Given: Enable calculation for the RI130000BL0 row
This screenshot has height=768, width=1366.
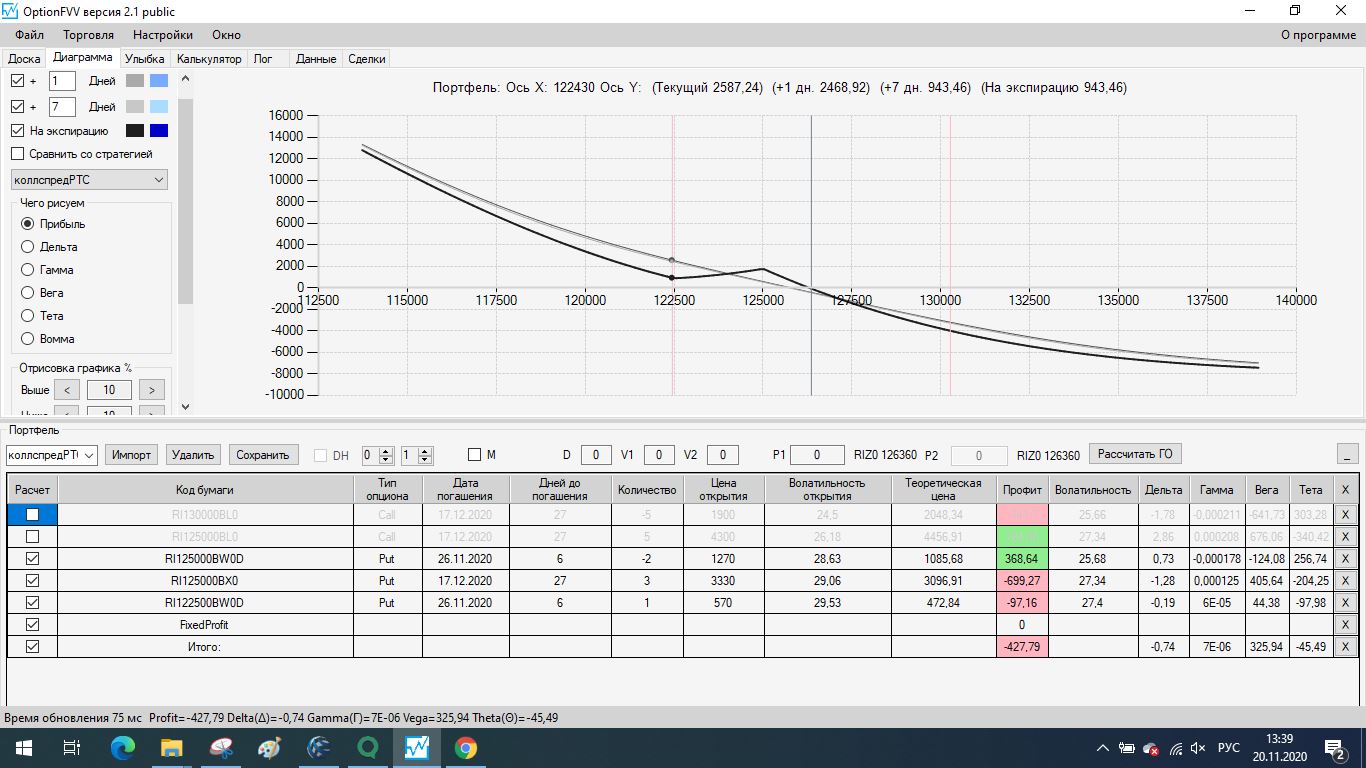Looking at the screenshot, I should coord(33,515).
